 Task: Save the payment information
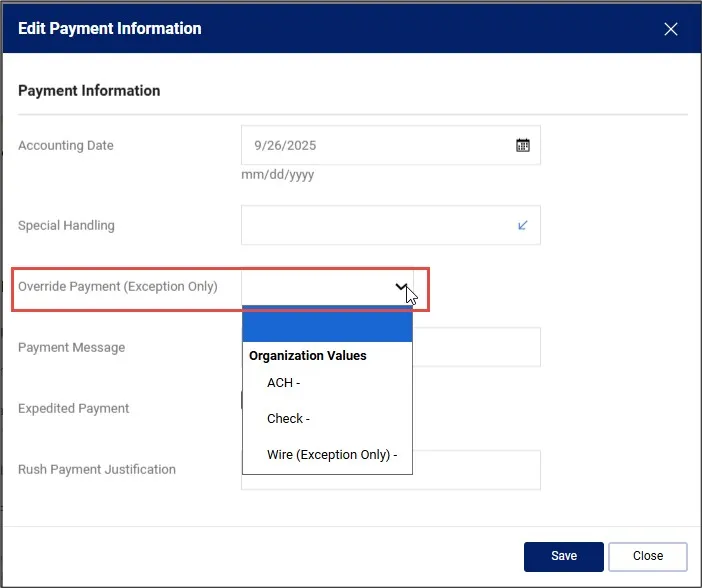[564, 556]
